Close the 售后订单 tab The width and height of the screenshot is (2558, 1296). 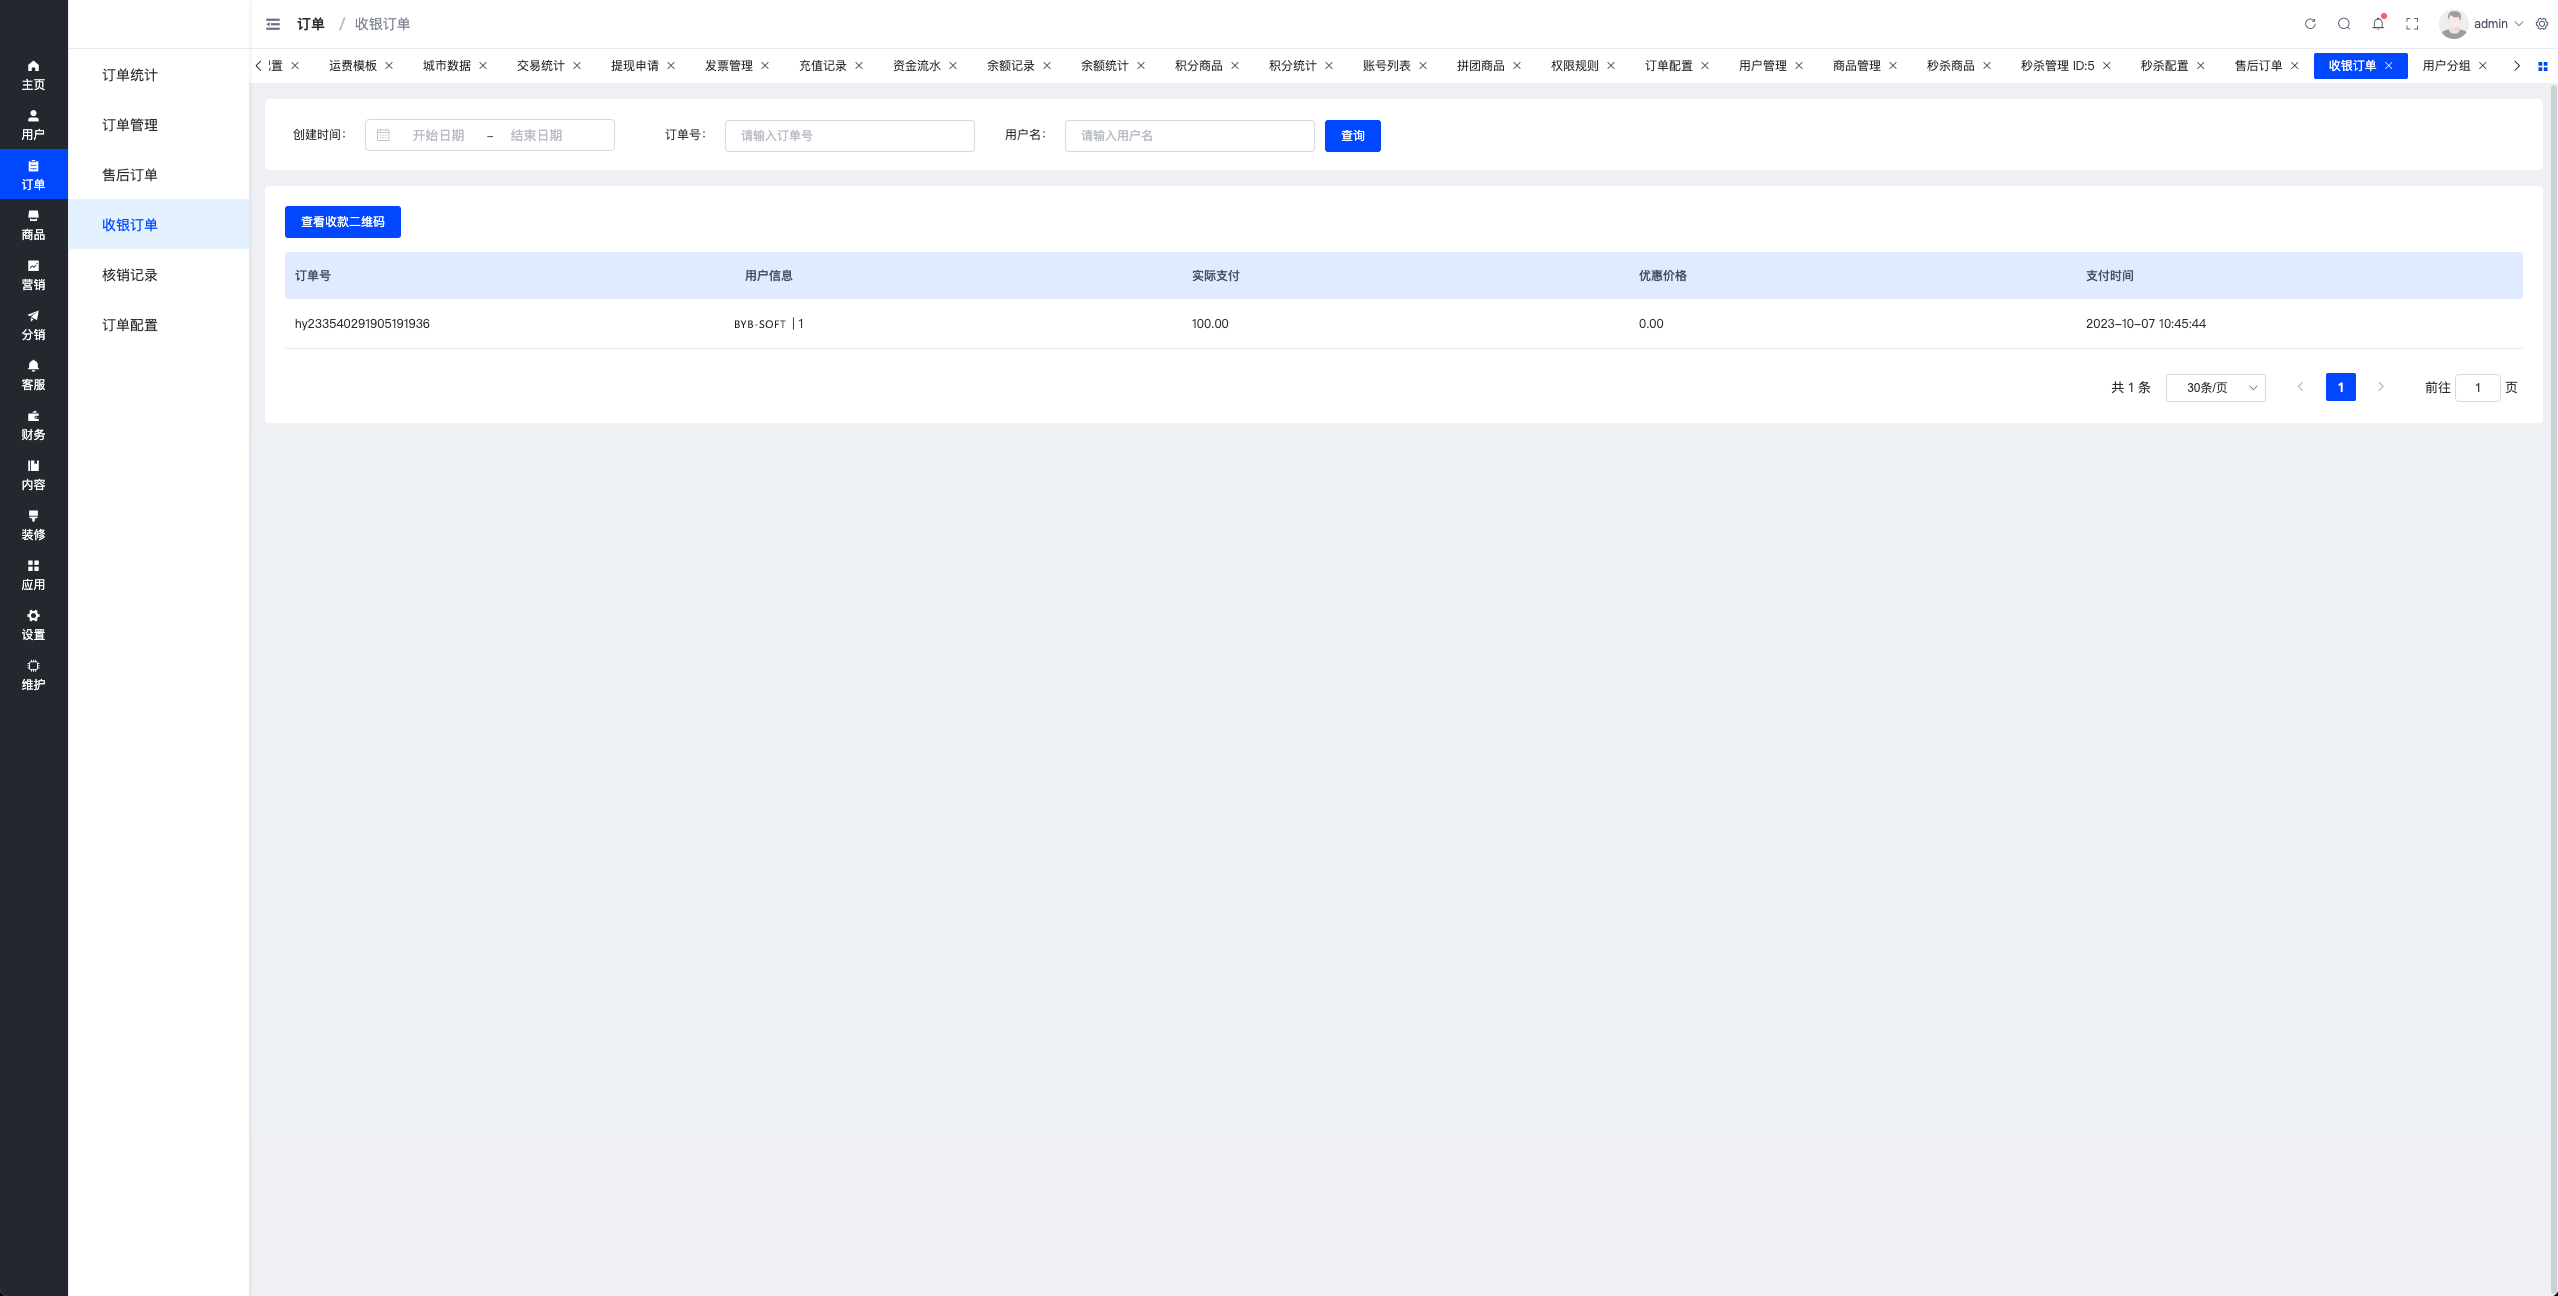[x=2294, y=66]
